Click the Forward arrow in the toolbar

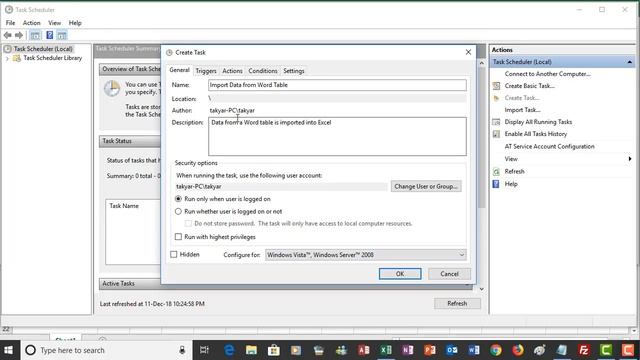coord(19,36)
